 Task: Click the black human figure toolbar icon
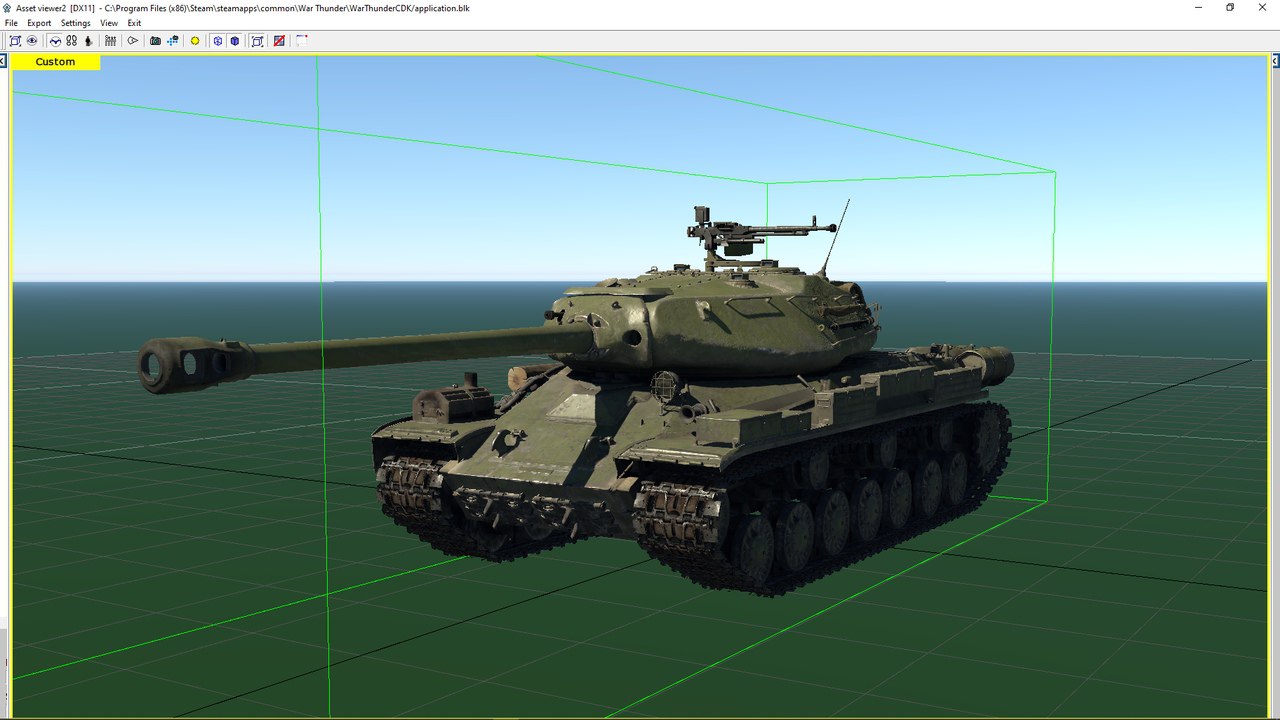tap(88, 41)
